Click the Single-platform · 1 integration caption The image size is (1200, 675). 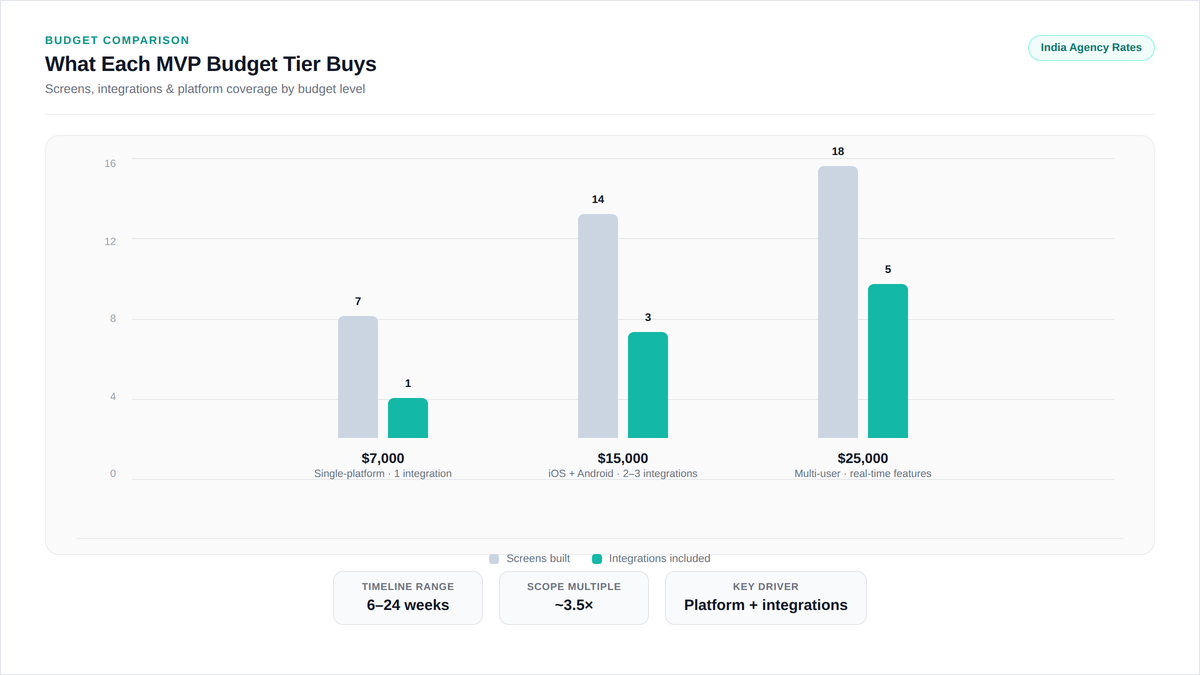383,474
